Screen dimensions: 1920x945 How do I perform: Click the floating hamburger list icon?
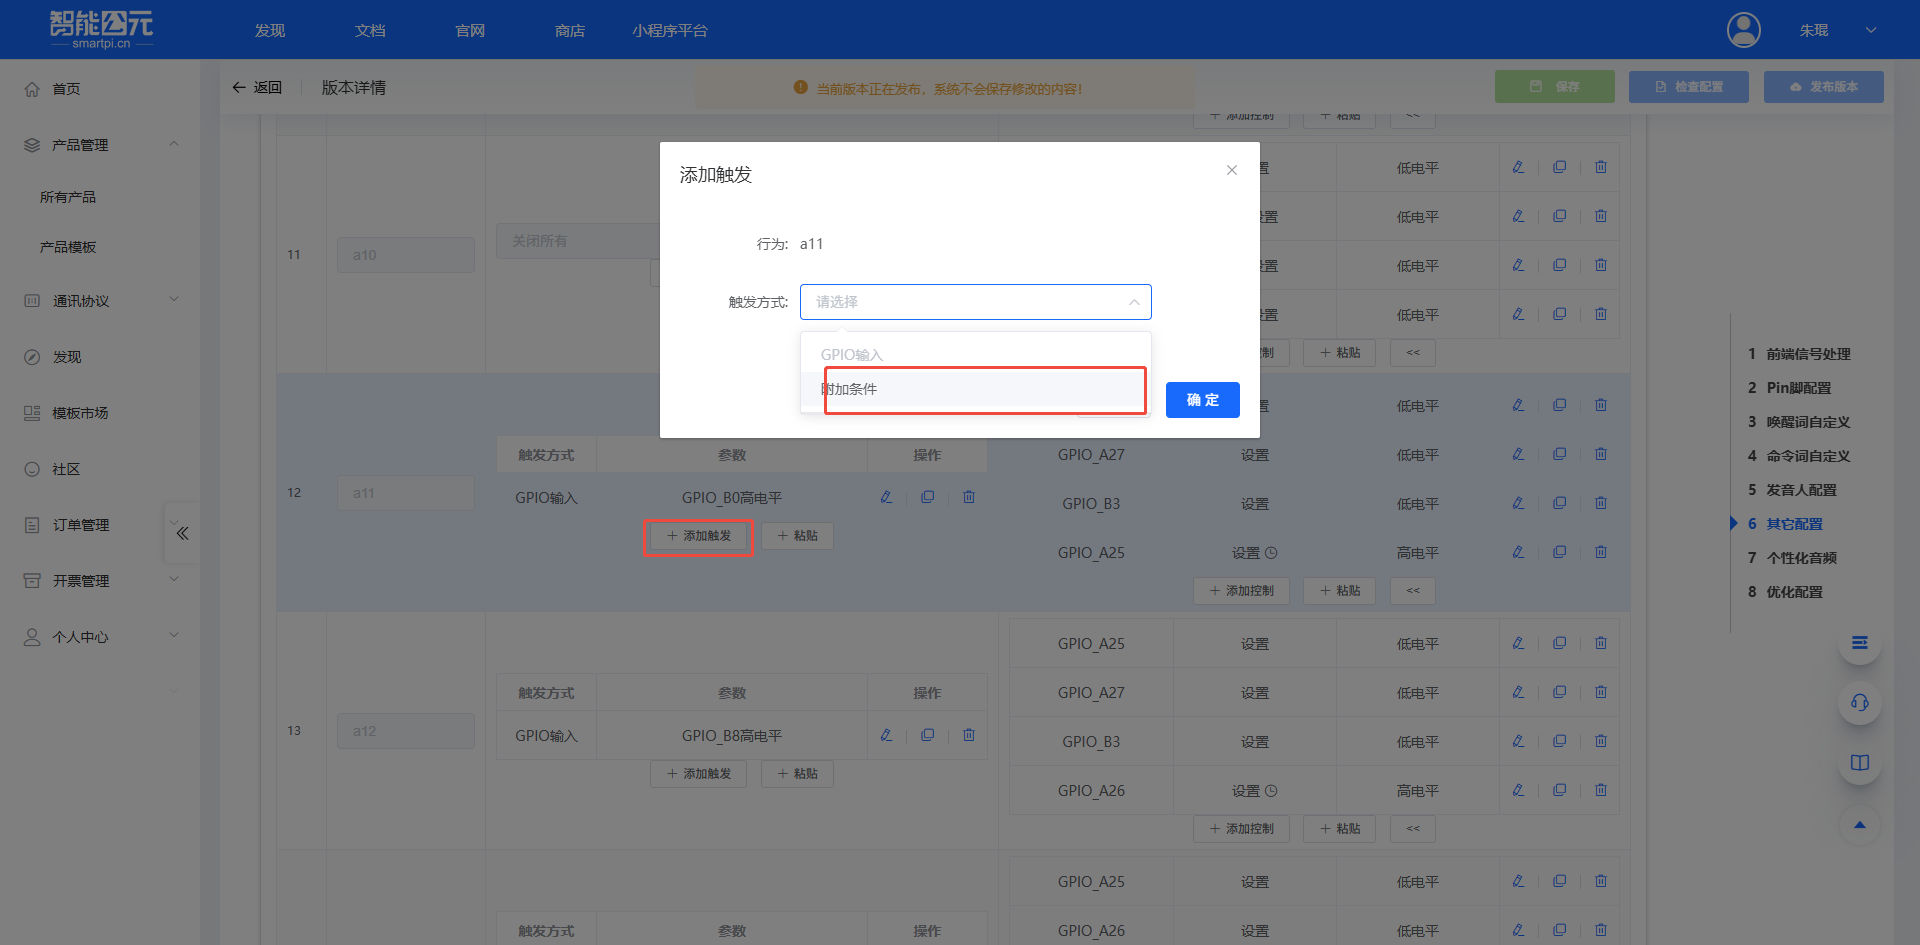click(x=1859, y=644)
